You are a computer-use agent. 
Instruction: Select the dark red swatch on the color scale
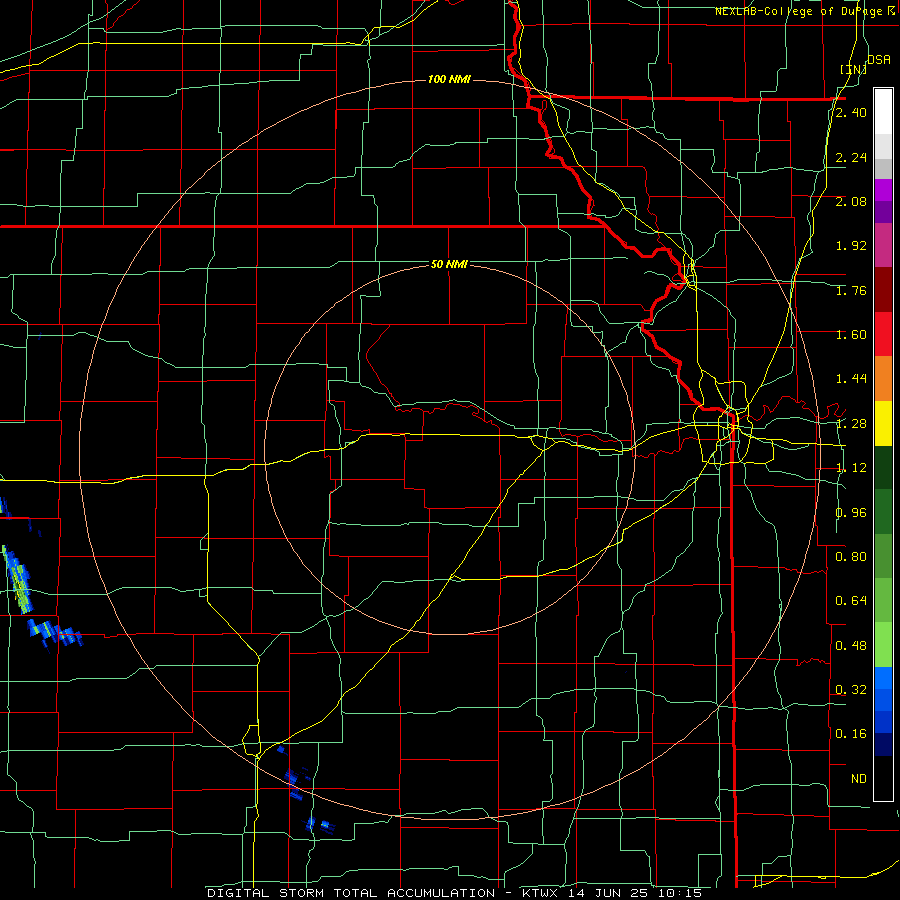(x=883, y=290)
